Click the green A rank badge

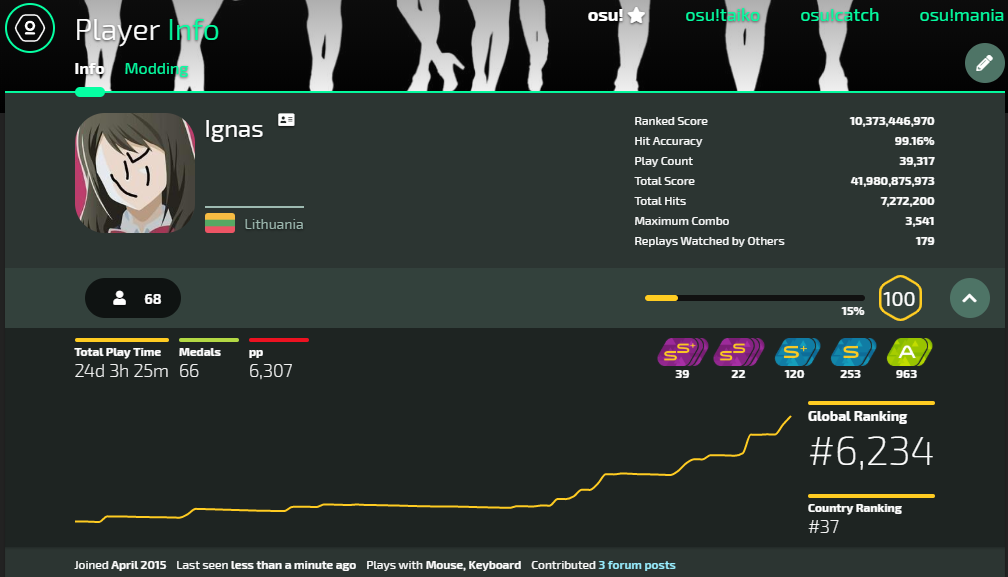pos(907,352)
